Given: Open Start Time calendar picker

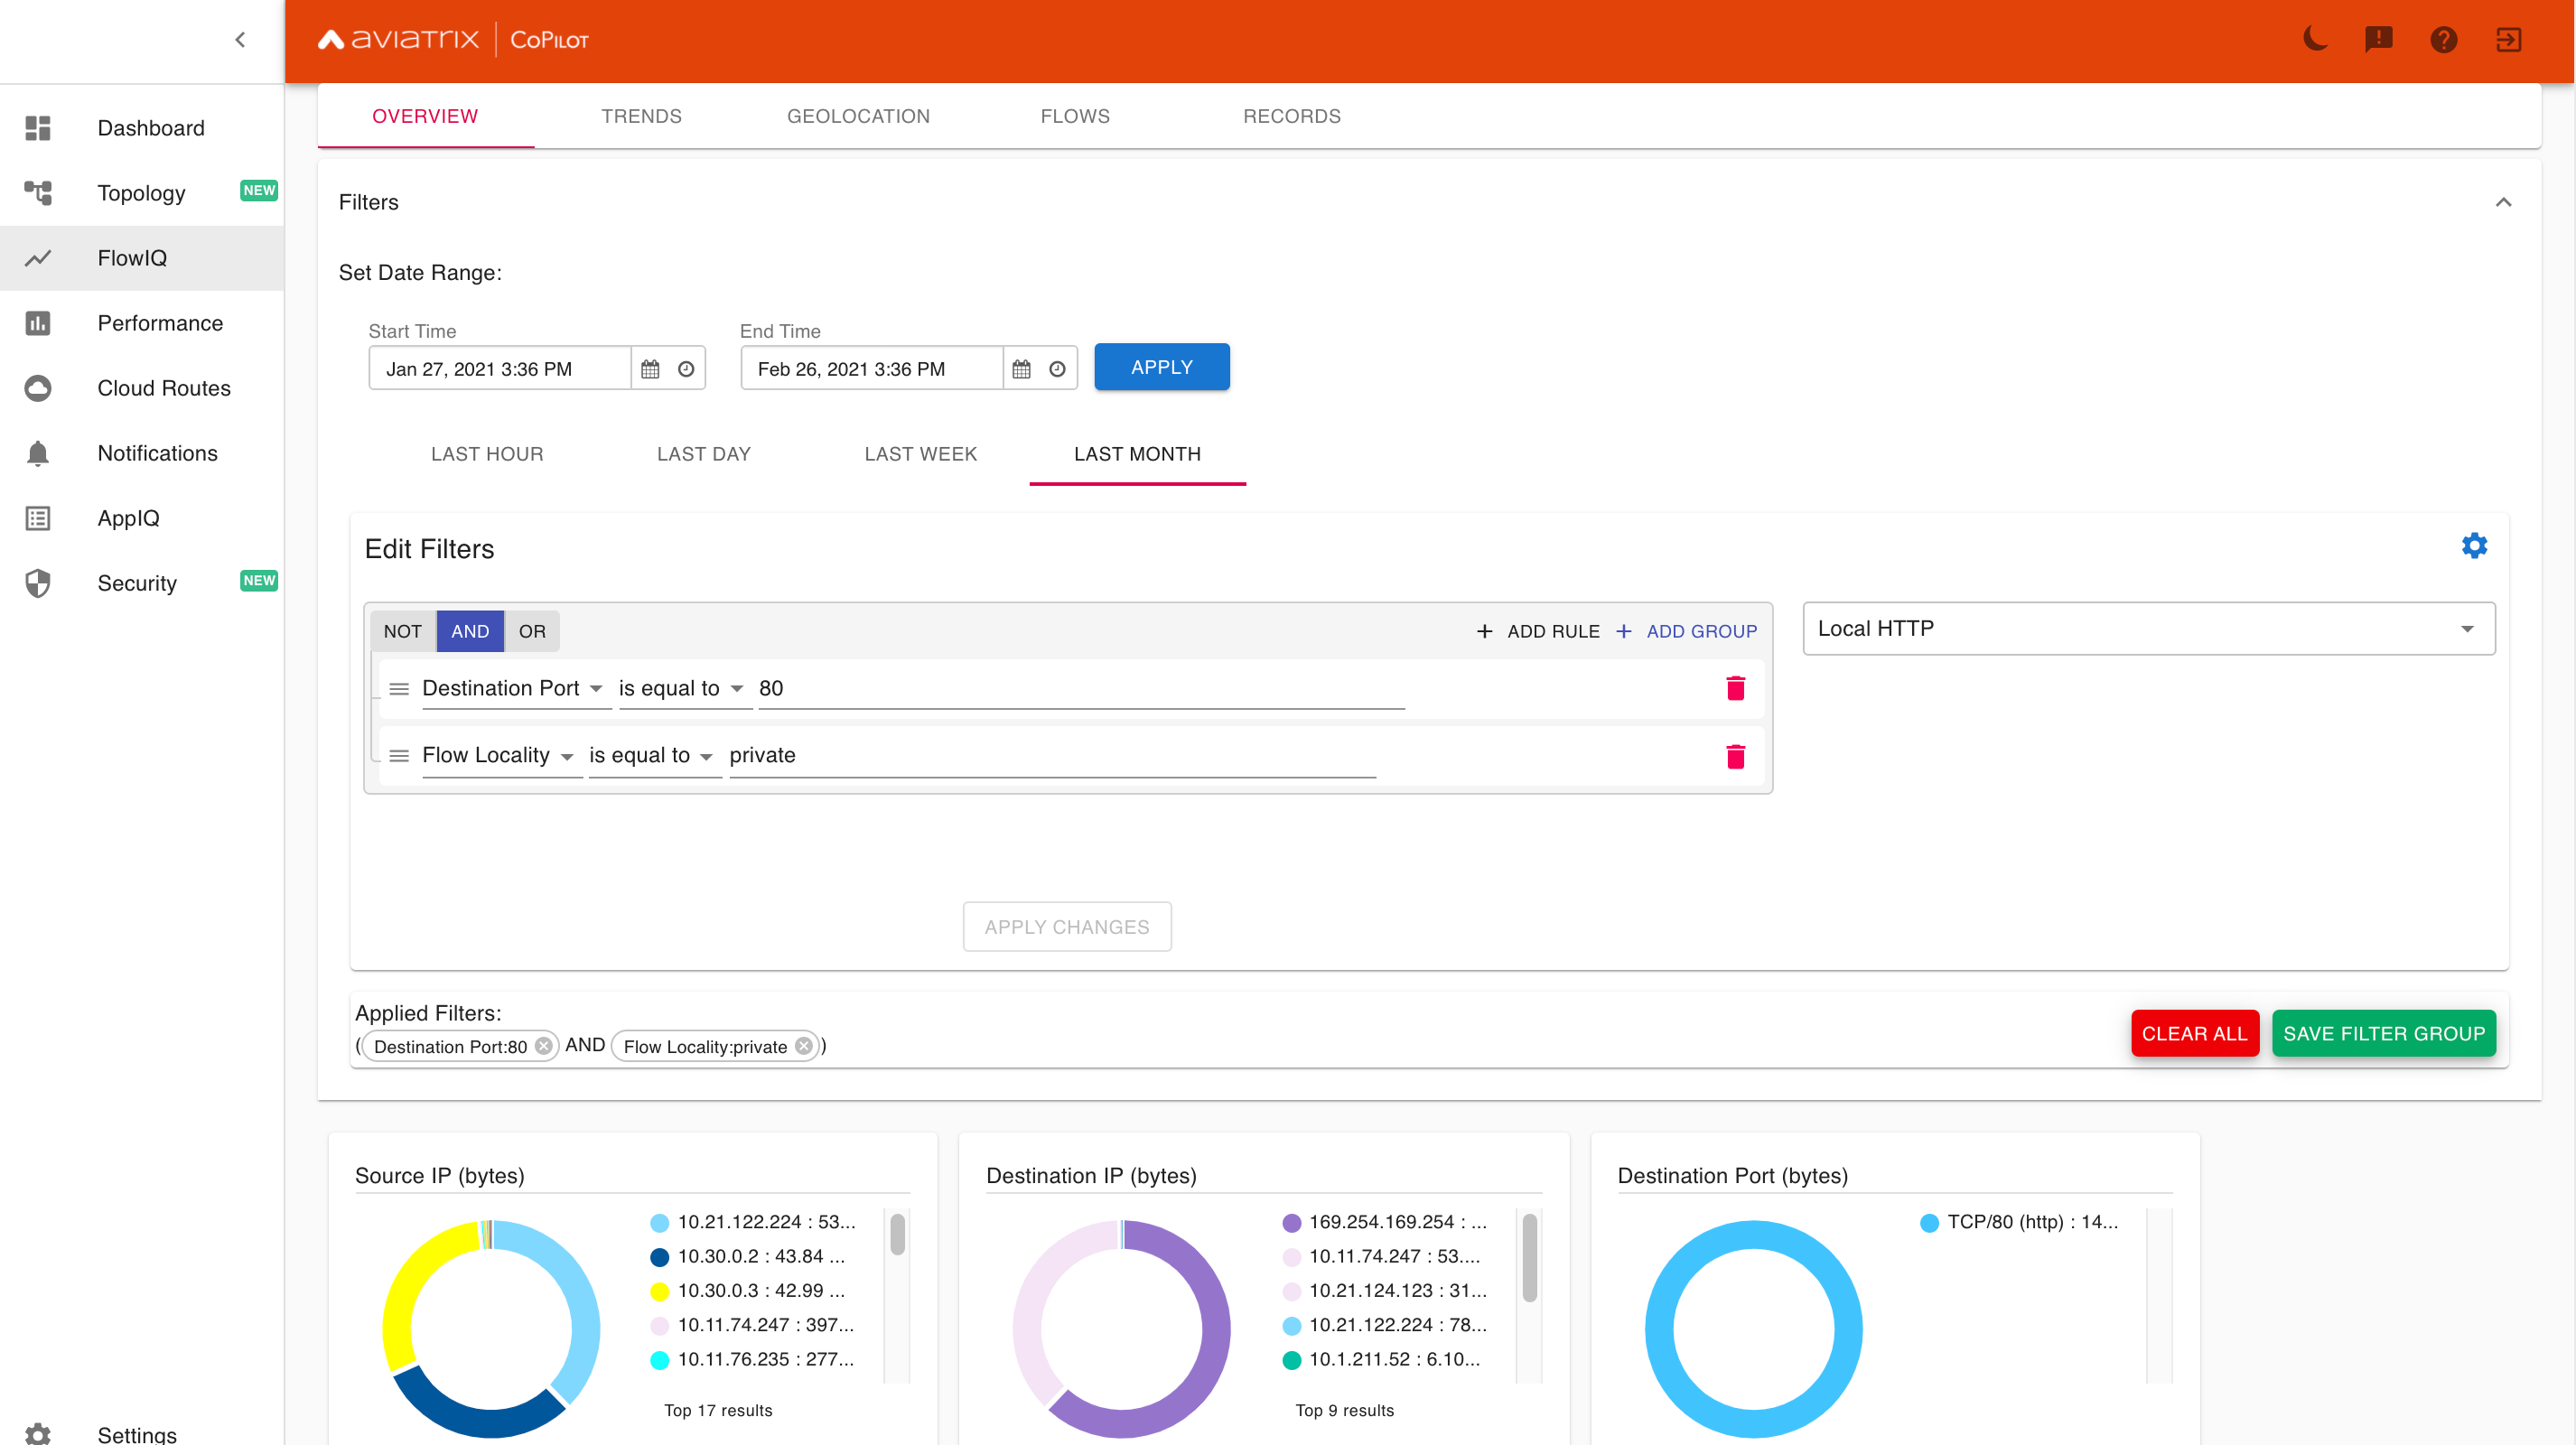Looking at the screenshot, I should (x=650, y=369).
